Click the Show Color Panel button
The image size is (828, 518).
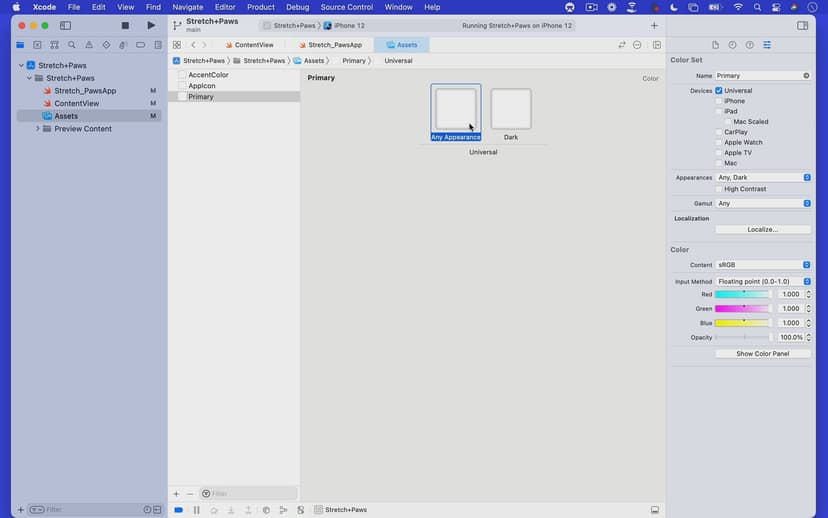pos(763,354)
